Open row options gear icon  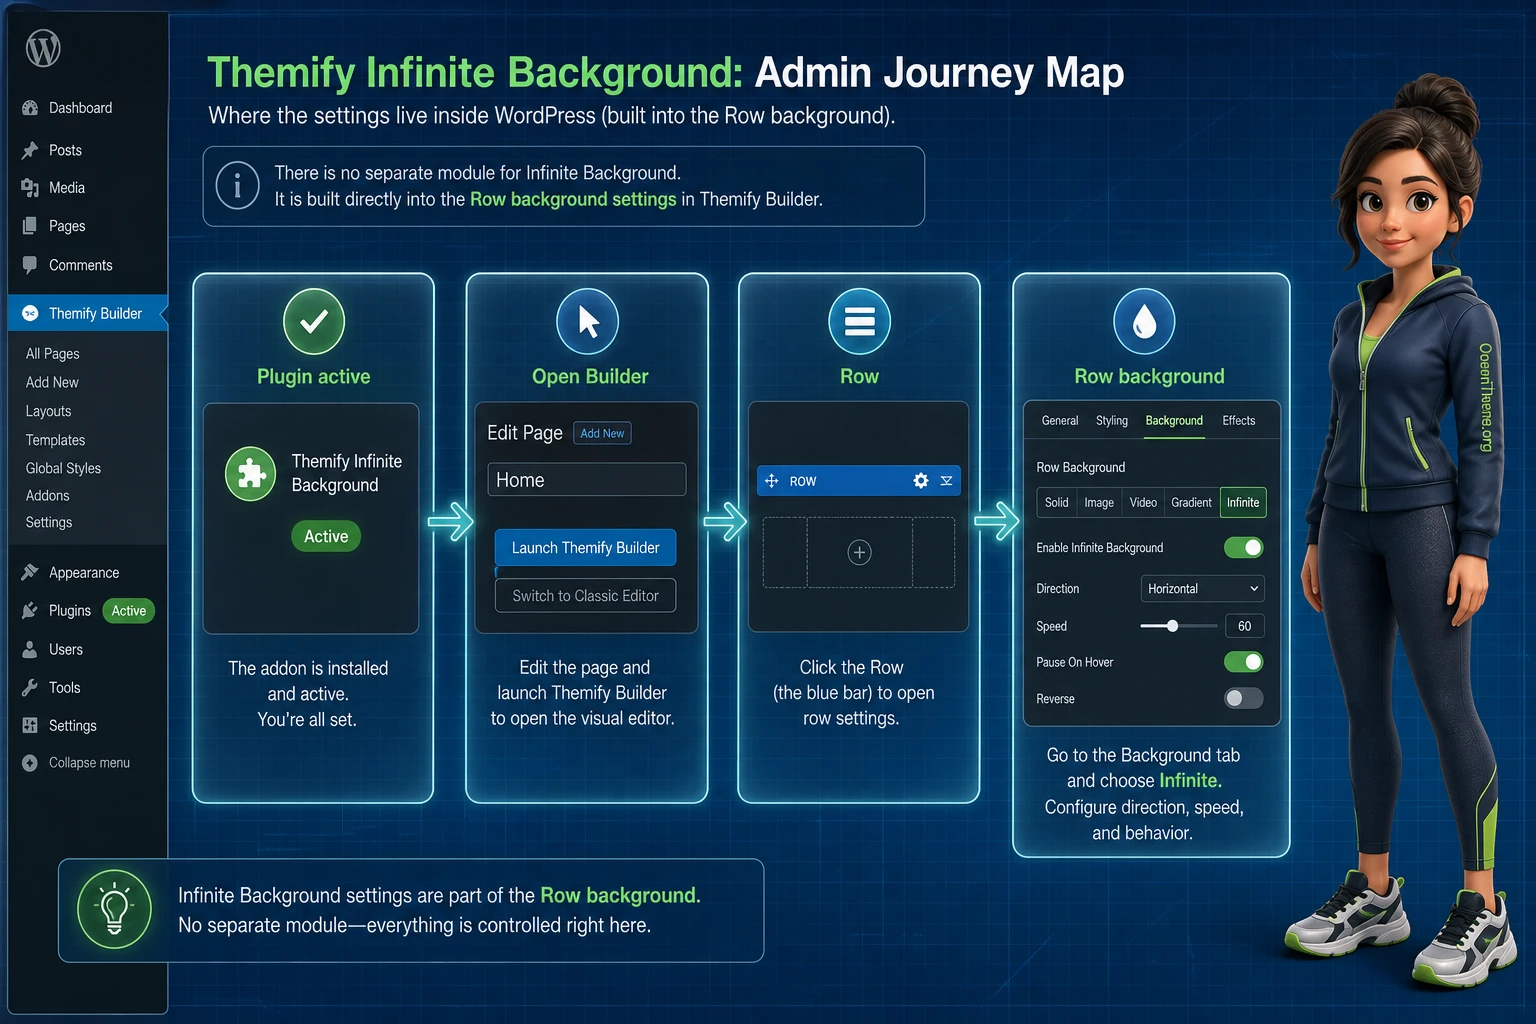[x=921, y=481]
